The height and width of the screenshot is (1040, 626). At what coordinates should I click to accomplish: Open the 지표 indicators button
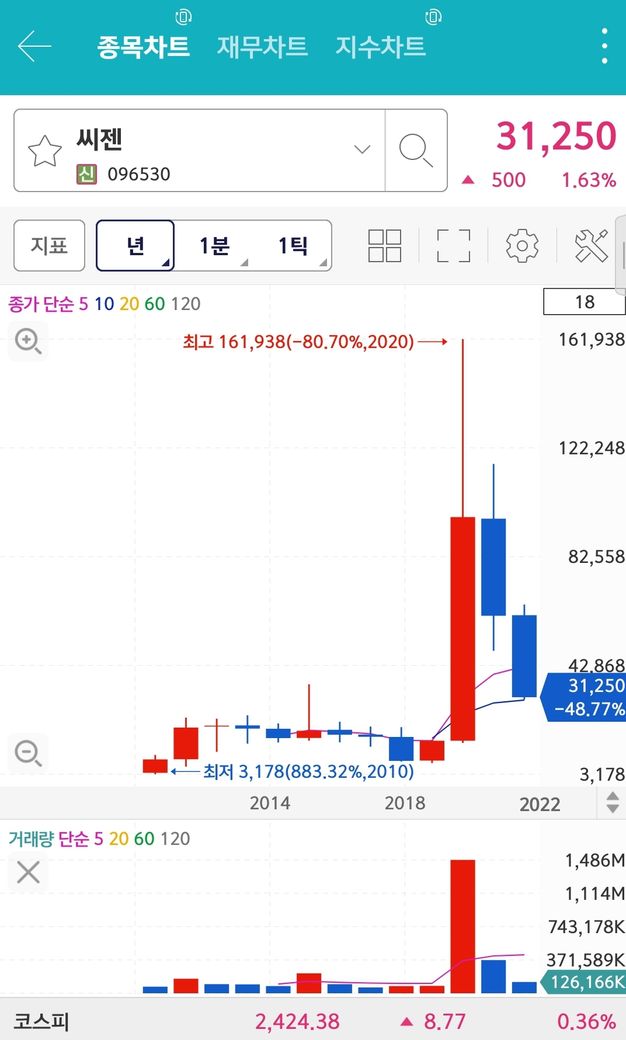pyautogui.click(x=49, y=245)
